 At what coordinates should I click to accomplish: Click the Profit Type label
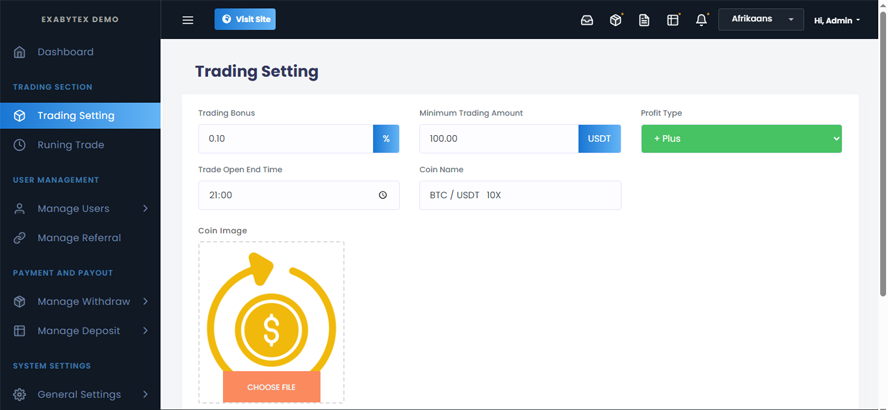point(661,113)
